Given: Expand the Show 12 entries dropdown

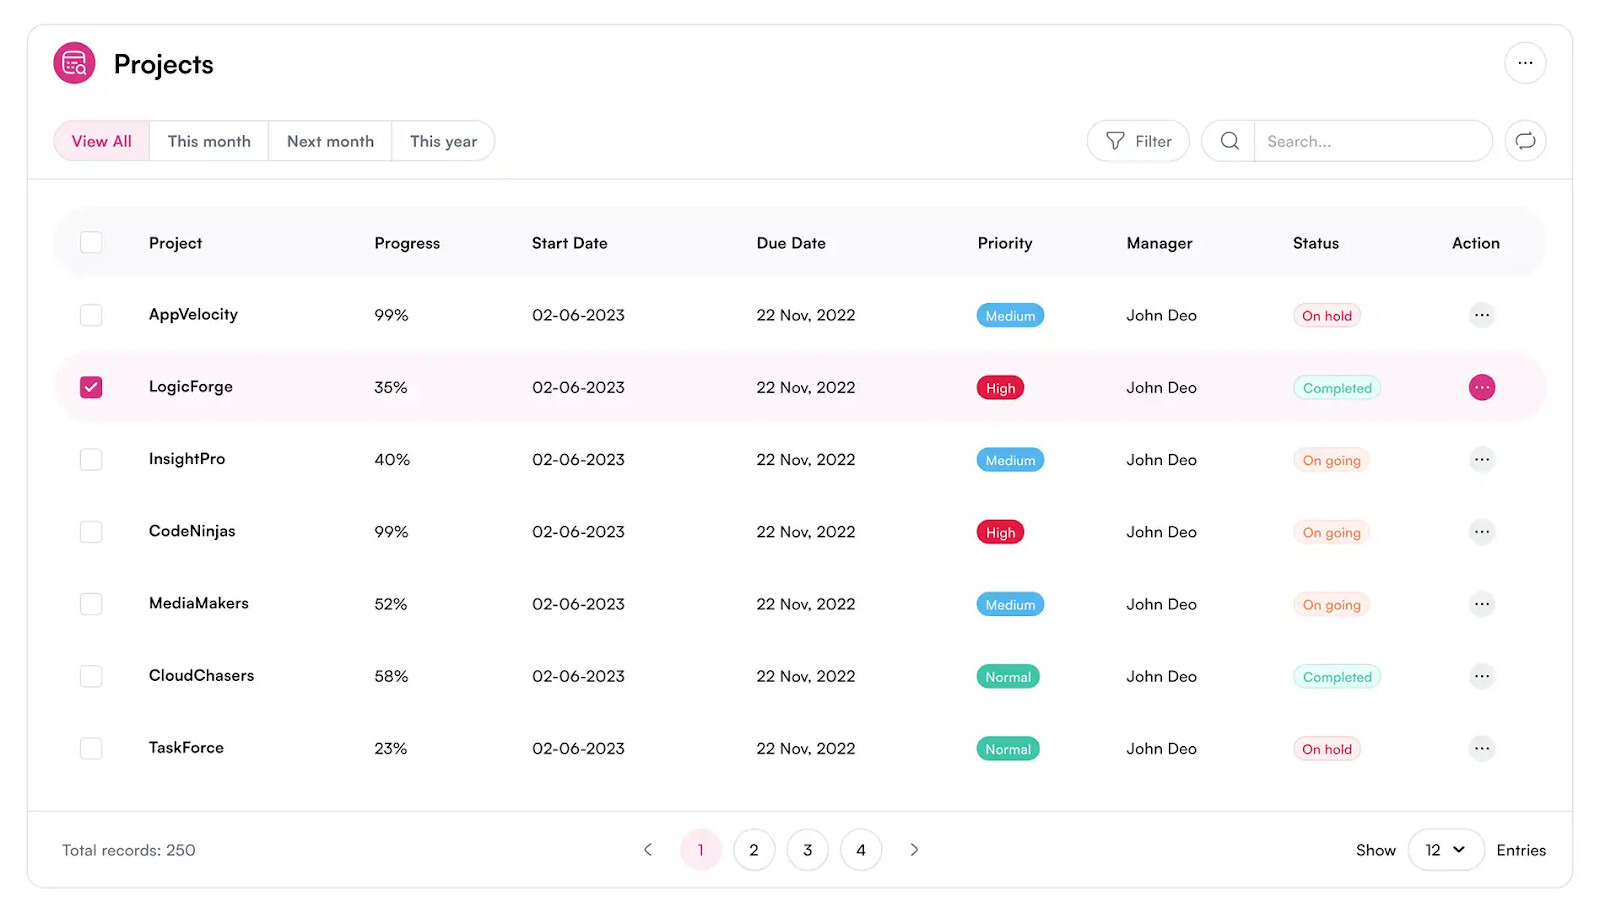Looking at the screenshot, I should (x=1445, y=850).
